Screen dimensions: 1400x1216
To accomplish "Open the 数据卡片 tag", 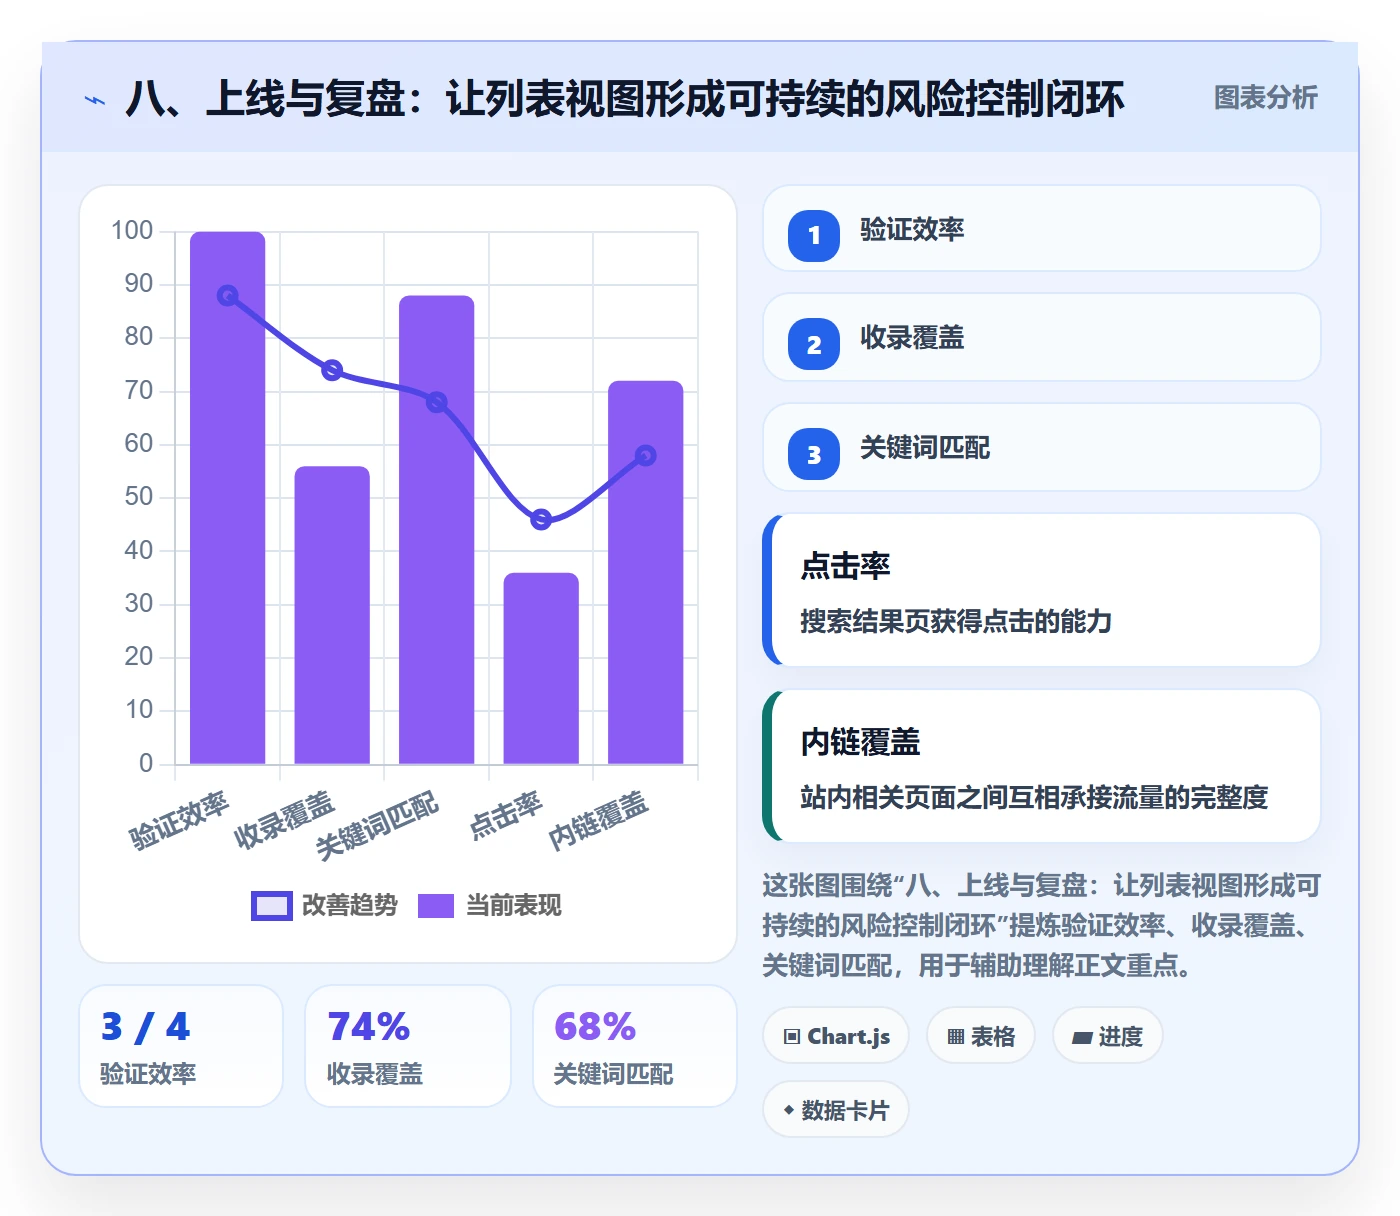I will (x=836, y=1110).
